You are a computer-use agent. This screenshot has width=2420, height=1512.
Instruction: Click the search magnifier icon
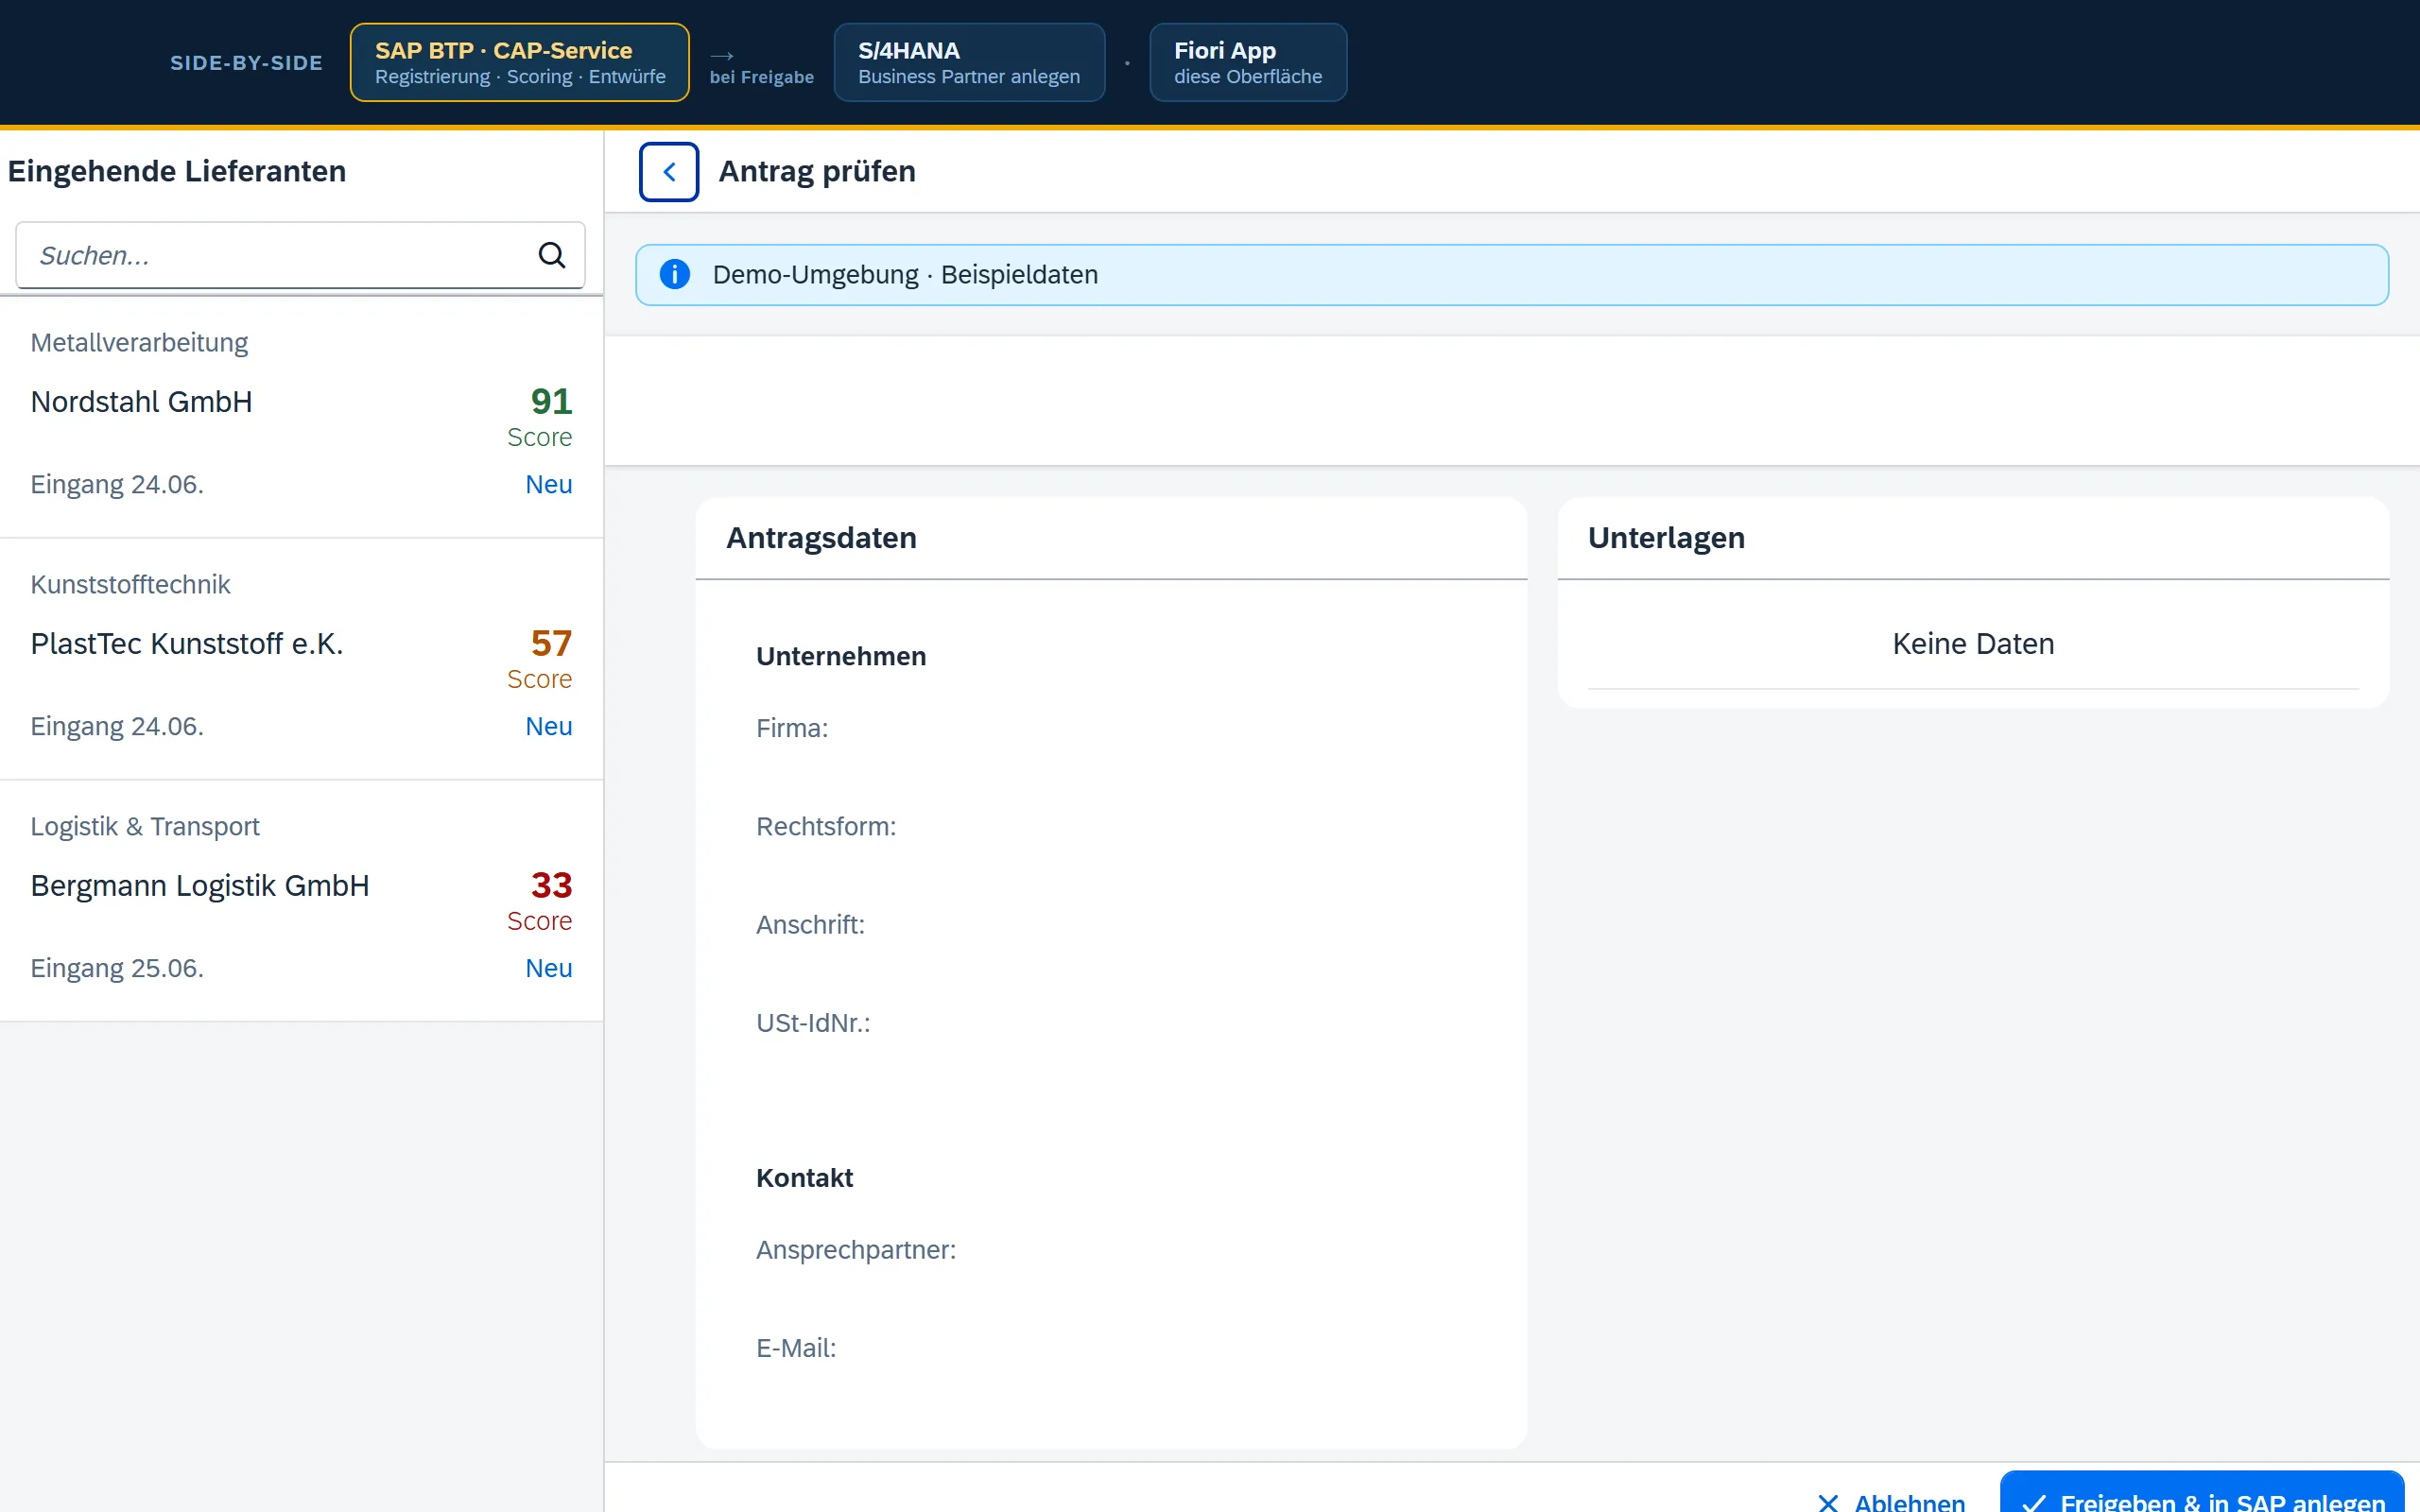click(552, 255)
